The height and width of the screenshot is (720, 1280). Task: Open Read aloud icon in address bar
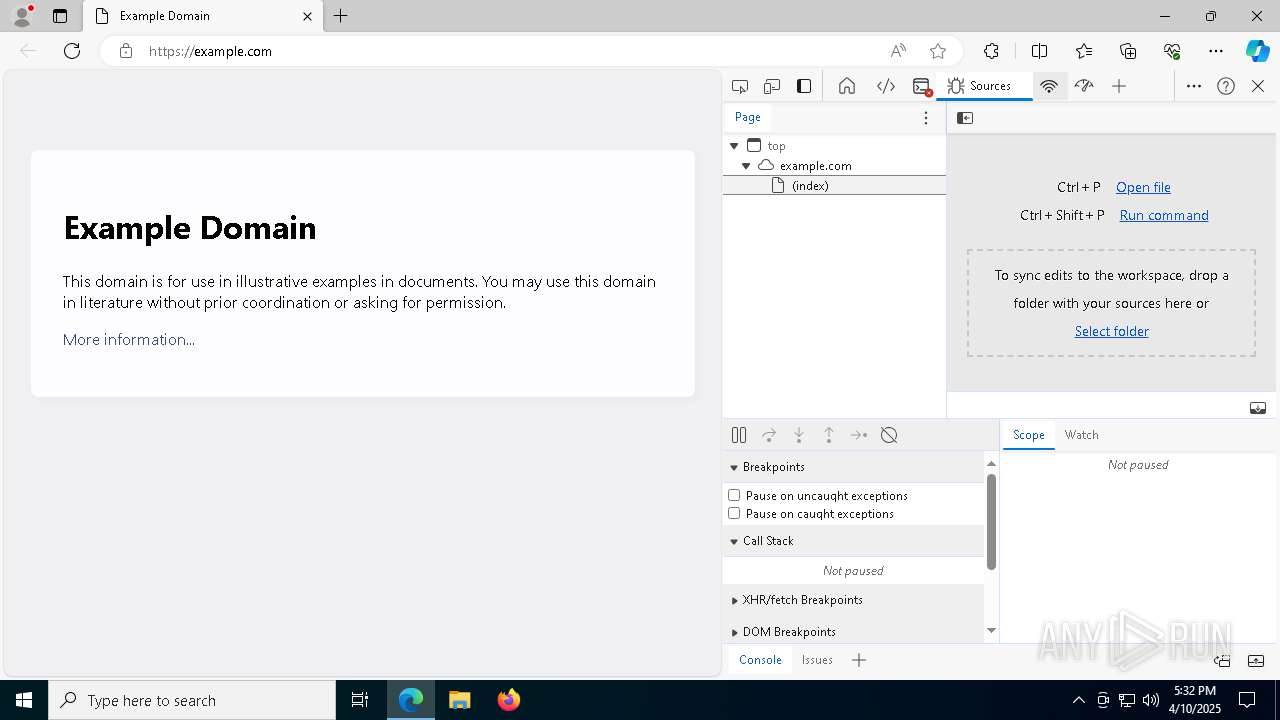coord(898,51)
